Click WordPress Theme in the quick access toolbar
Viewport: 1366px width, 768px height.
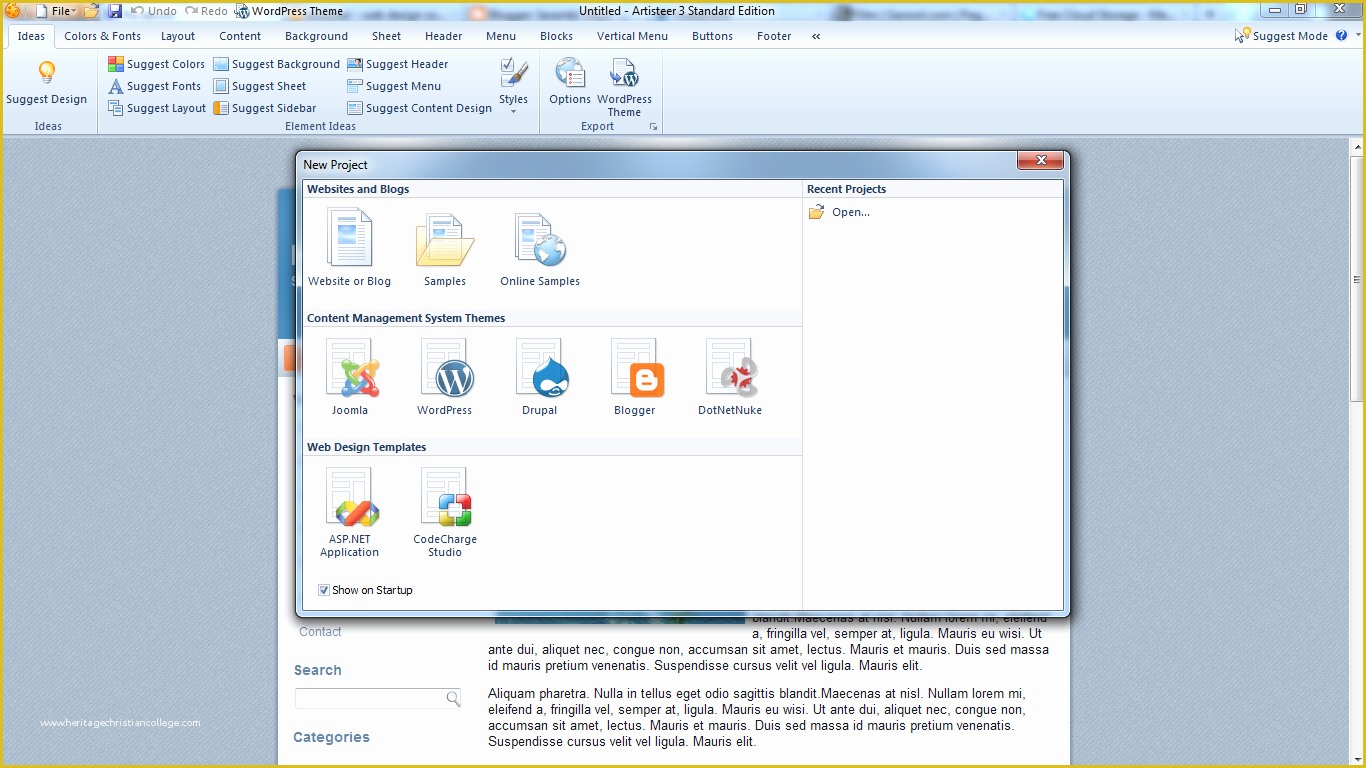288,11
